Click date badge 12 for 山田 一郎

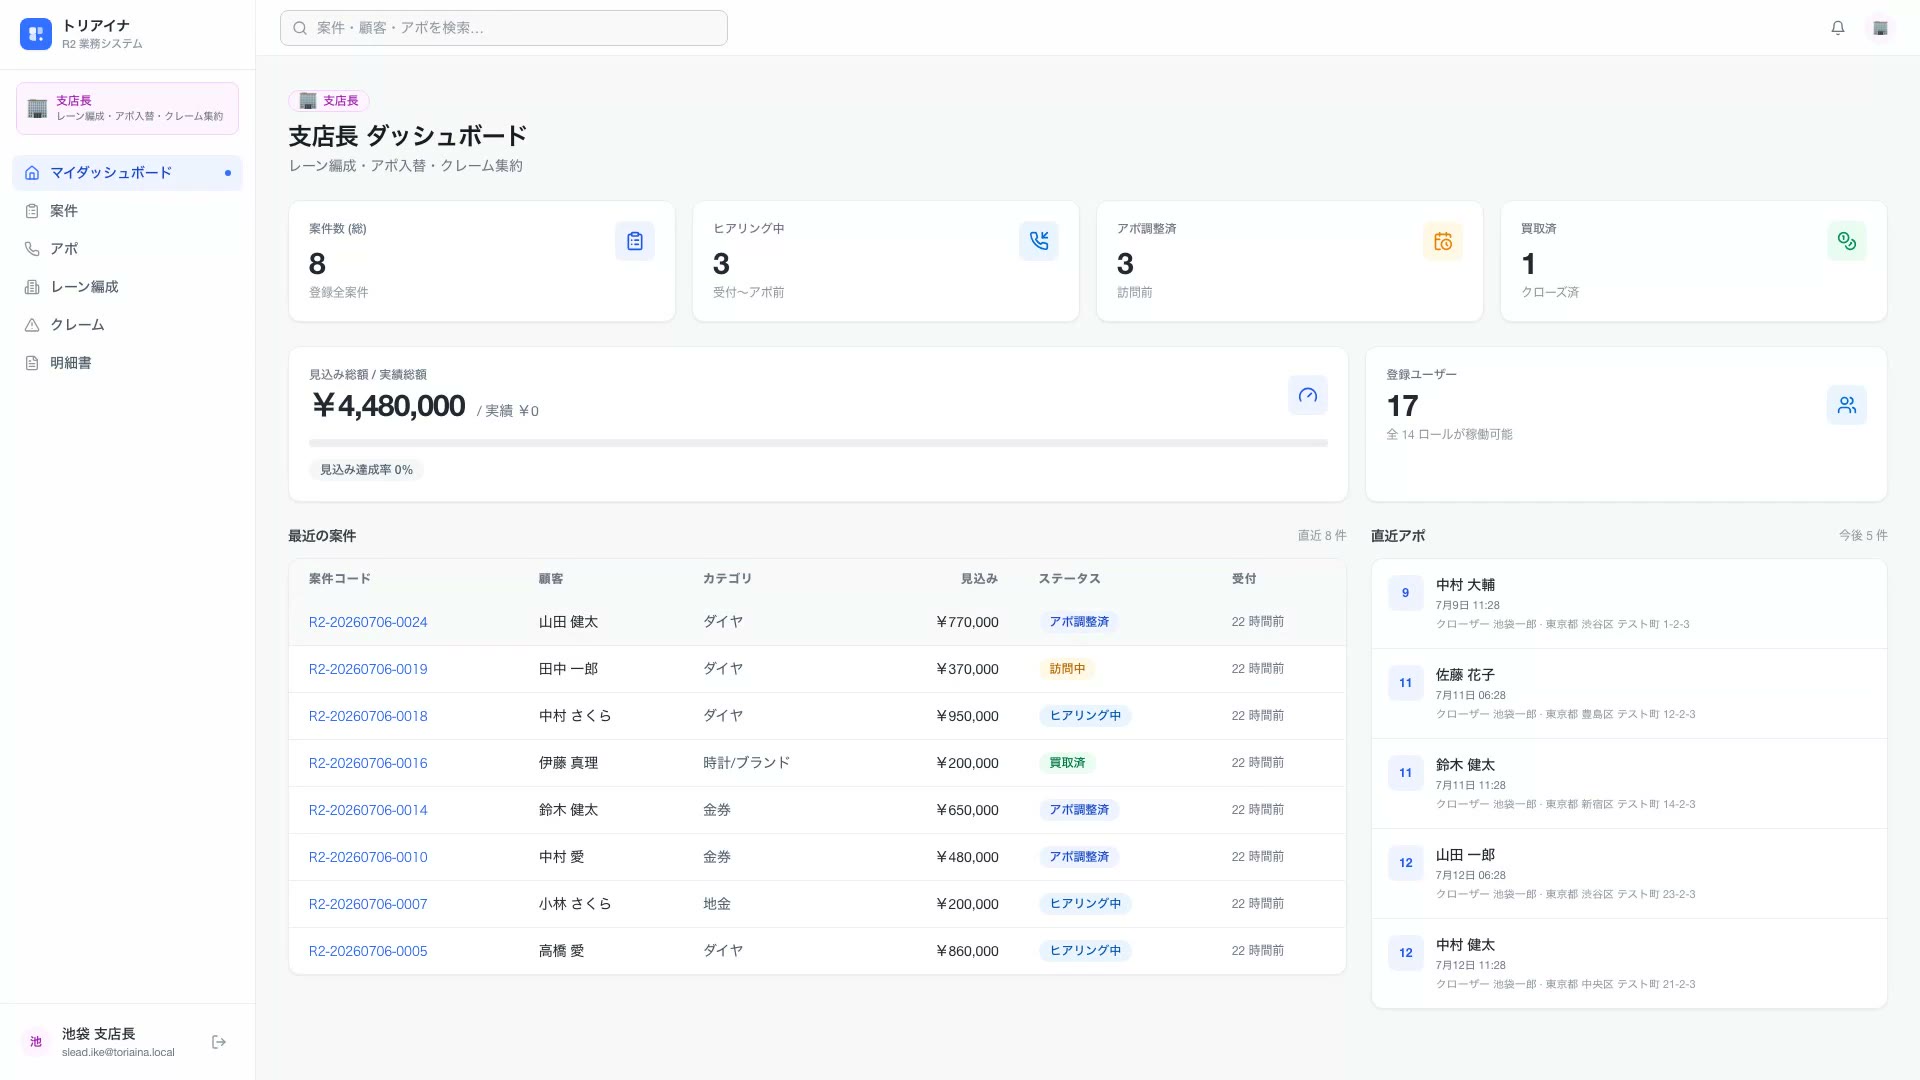point(1405,863)
